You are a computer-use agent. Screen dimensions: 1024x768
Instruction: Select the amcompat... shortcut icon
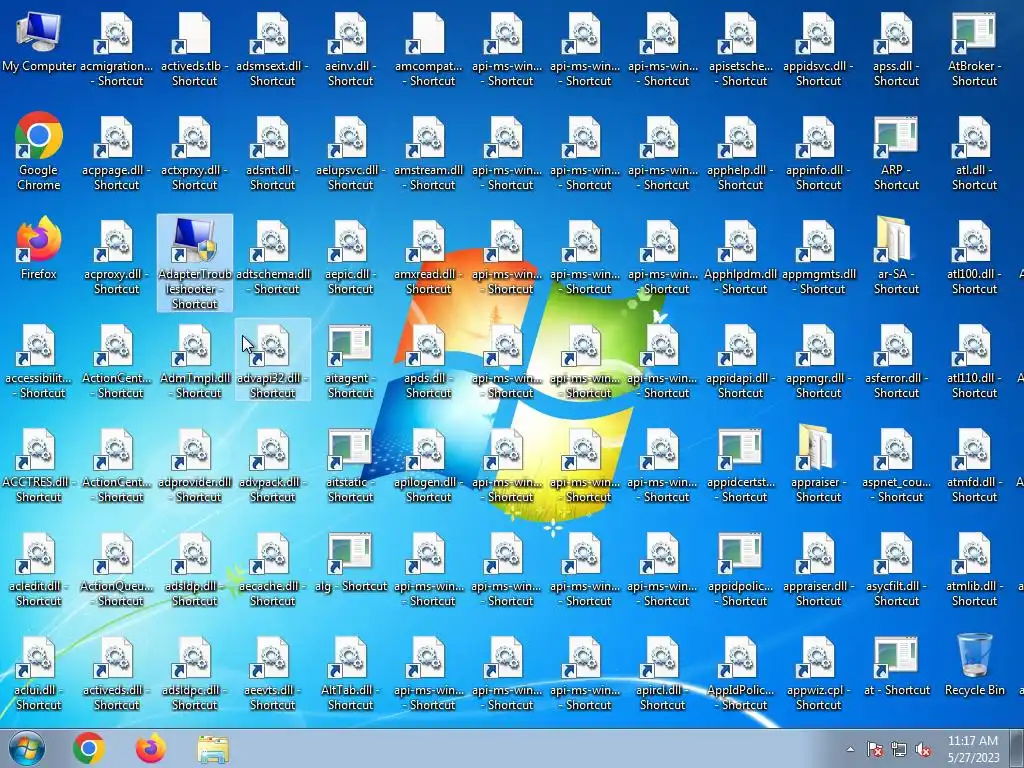pyautogui.click(x=428, y=48)
